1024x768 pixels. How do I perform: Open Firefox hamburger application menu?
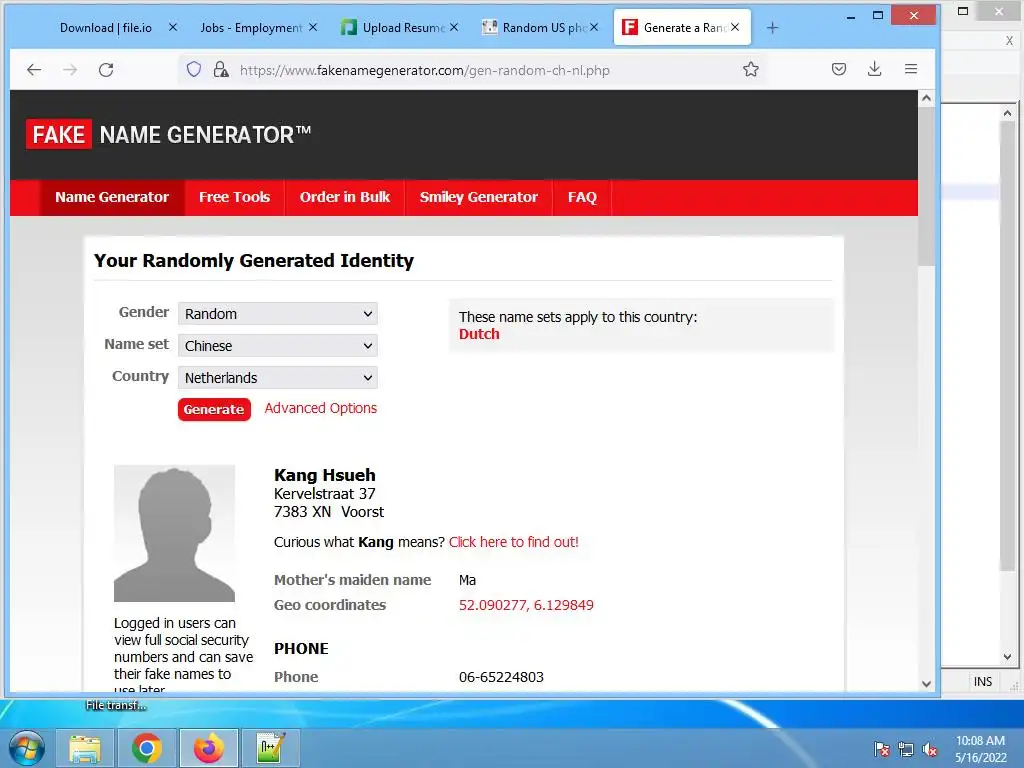(x=911, y=69)
